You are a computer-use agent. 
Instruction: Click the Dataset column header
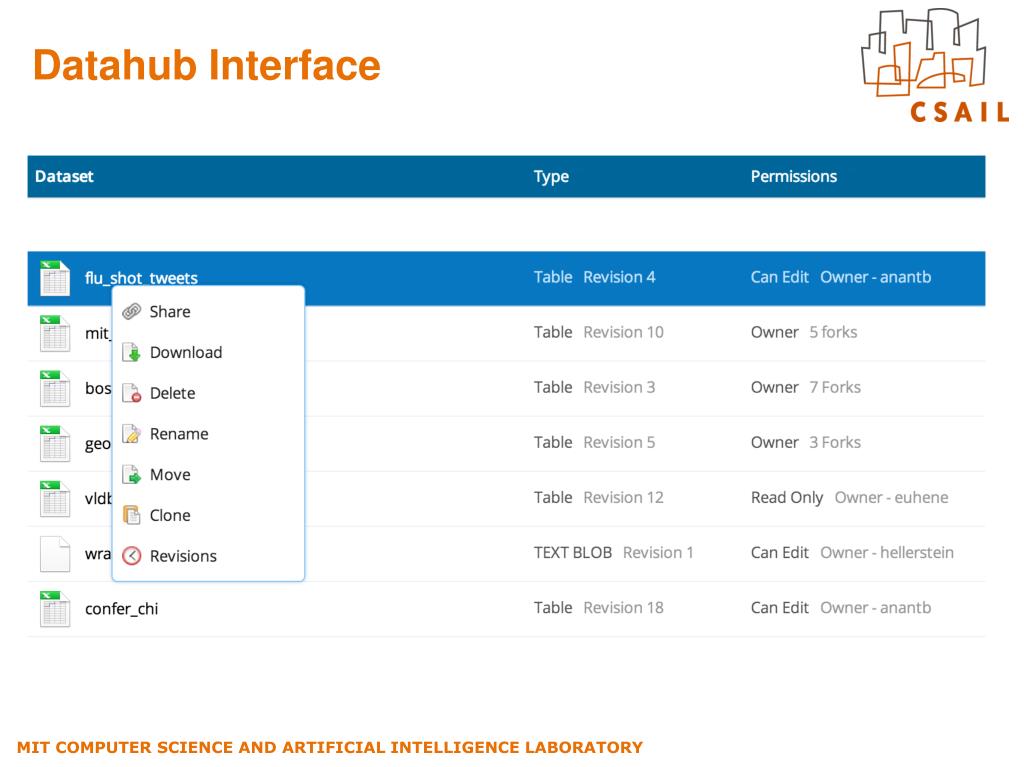pos(64,176)
